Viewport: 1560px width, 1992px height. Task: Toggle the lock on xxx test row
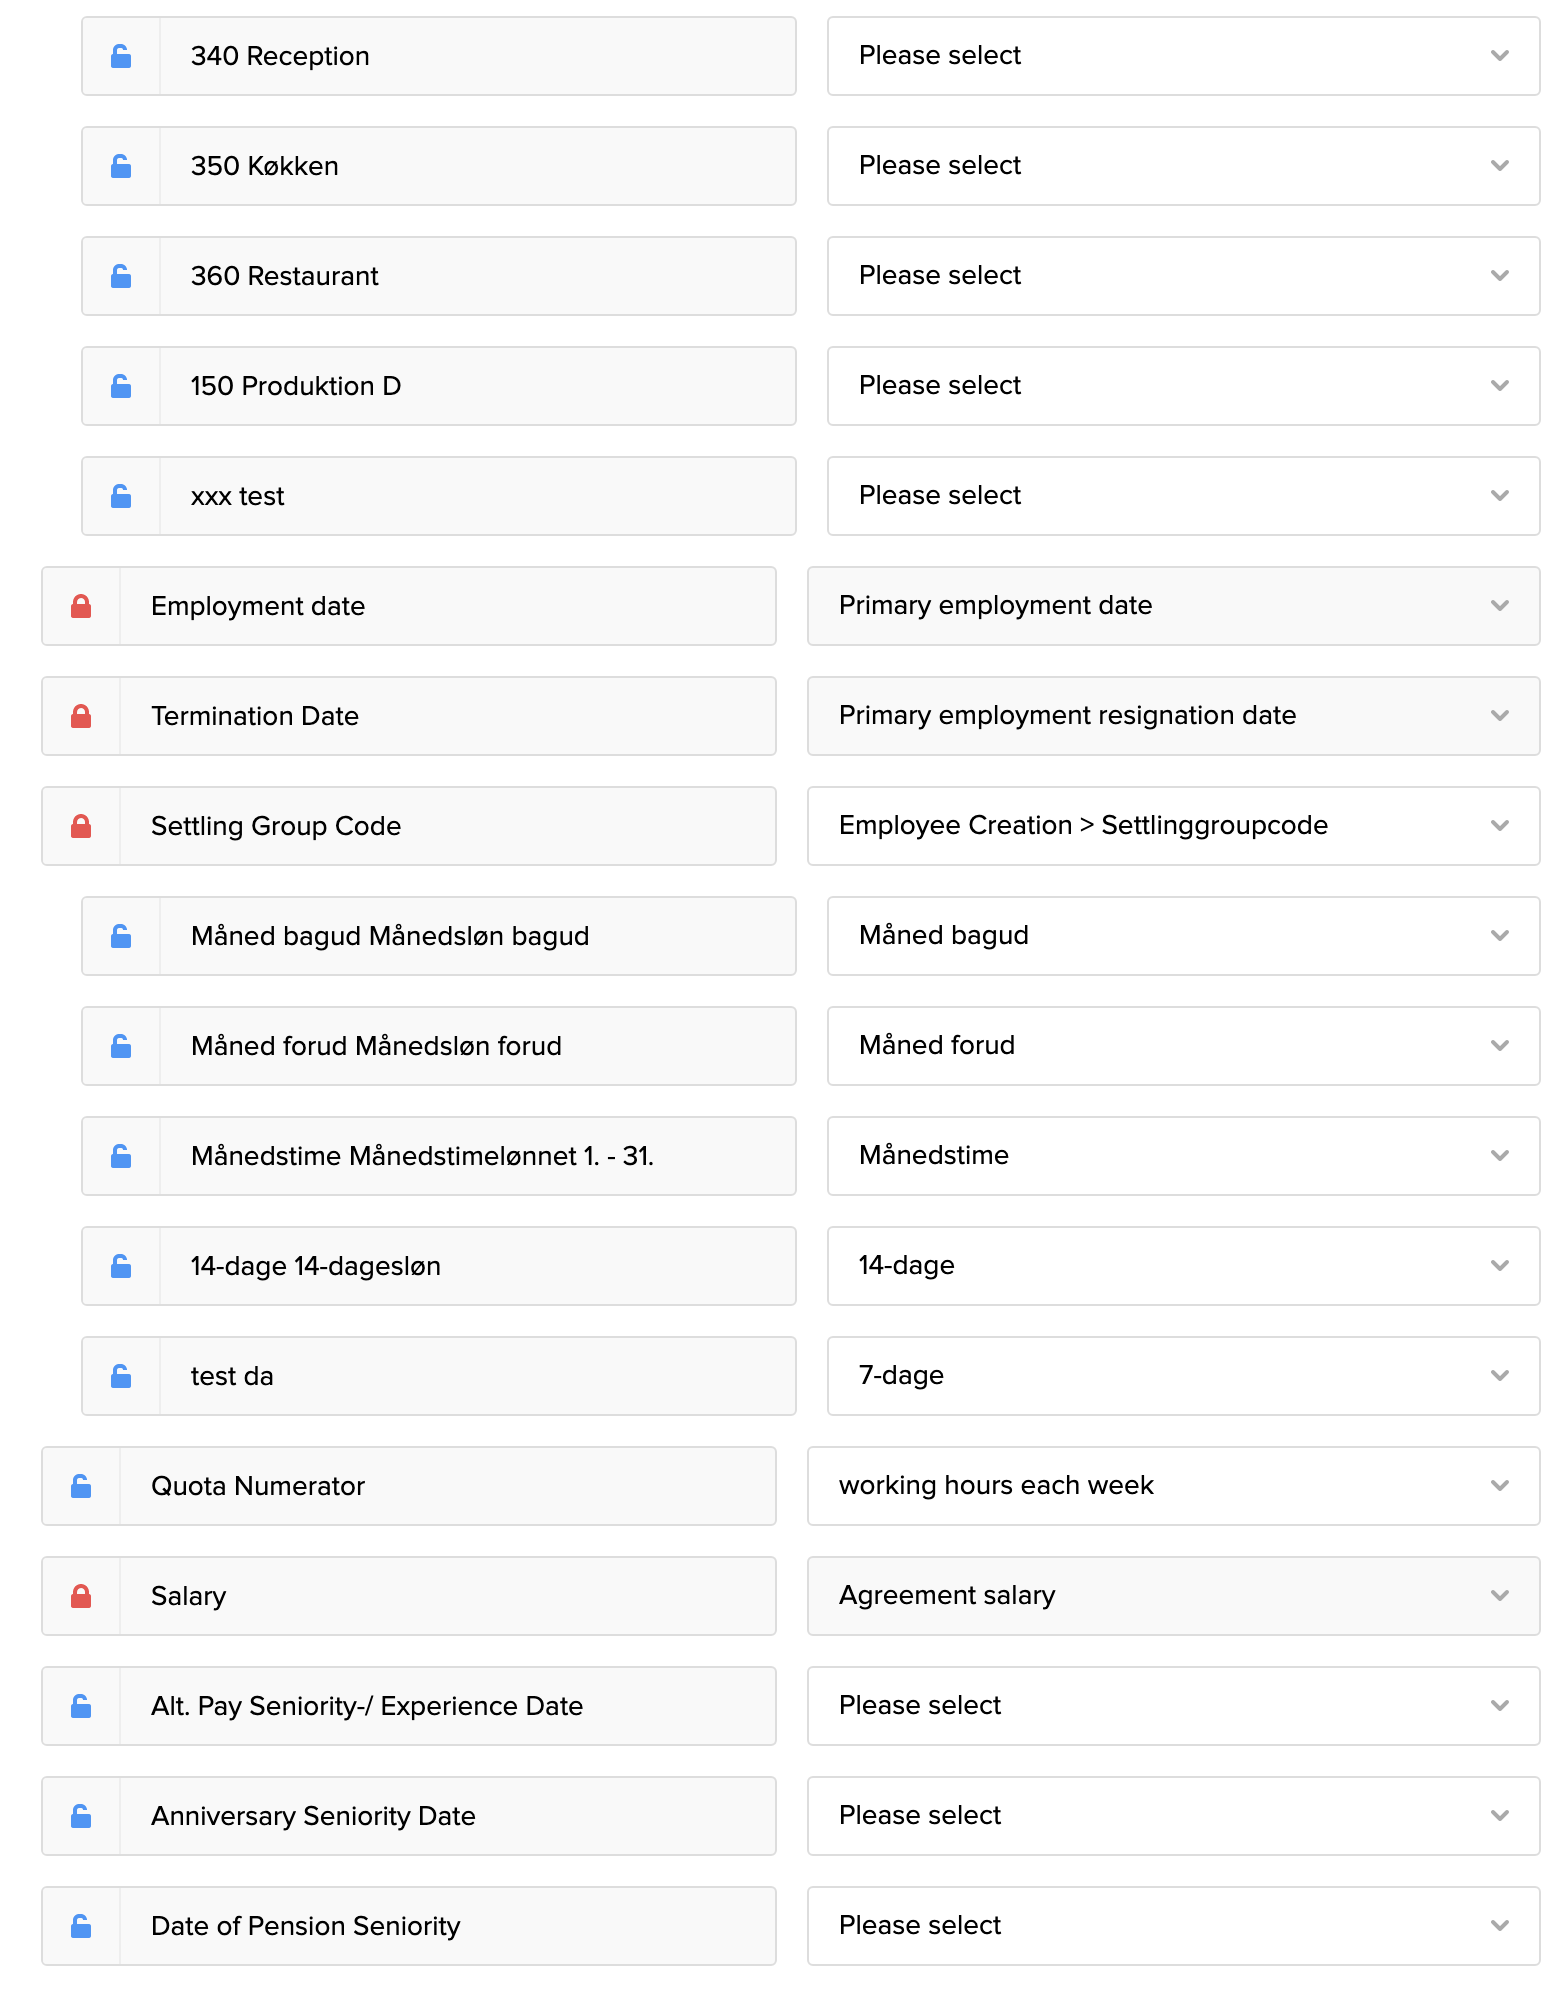click(x=121, y=496)
